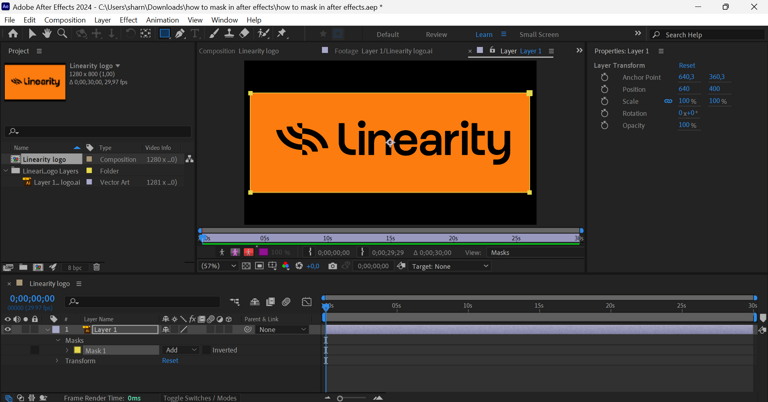Open the Animation menu
768x402 pixels.
tap(162, 20)
